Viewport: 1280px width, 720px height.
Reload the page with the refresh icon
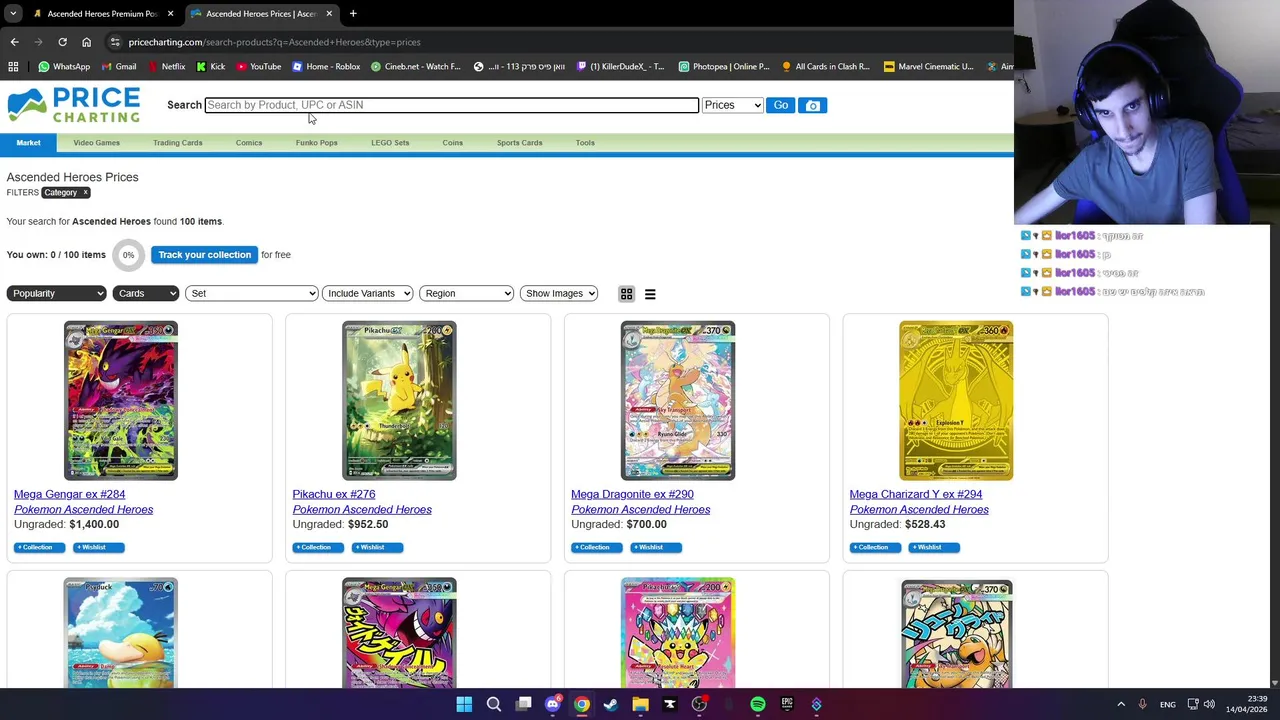click(x=62, y=42)
